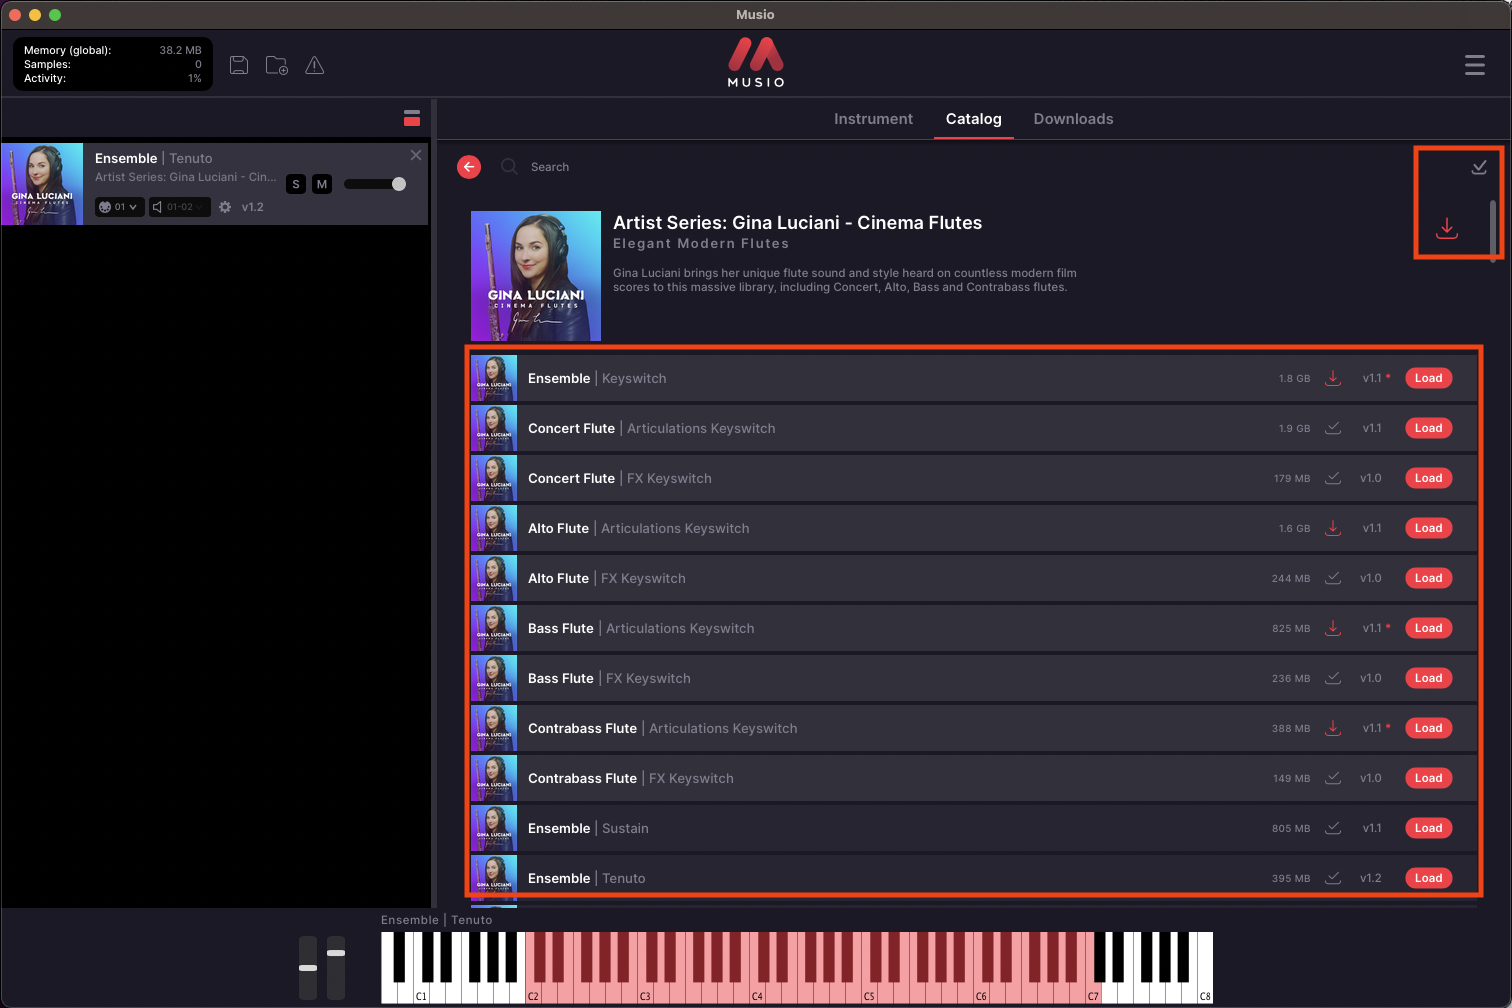This screenshot has width=1512, height=1008.
Task: Open the instrument slot settings gear
Action: point(225,207)
